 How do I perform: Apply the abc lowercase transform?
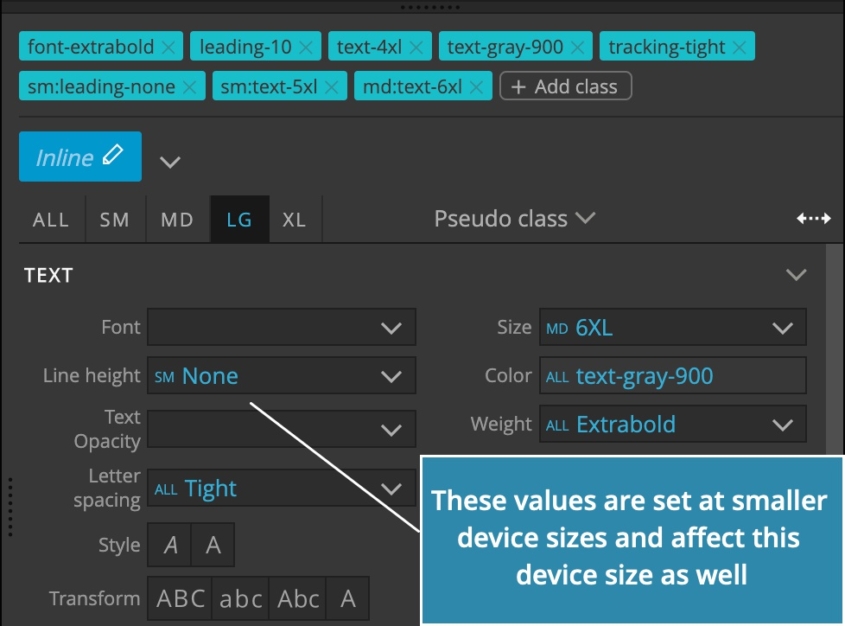240,598
